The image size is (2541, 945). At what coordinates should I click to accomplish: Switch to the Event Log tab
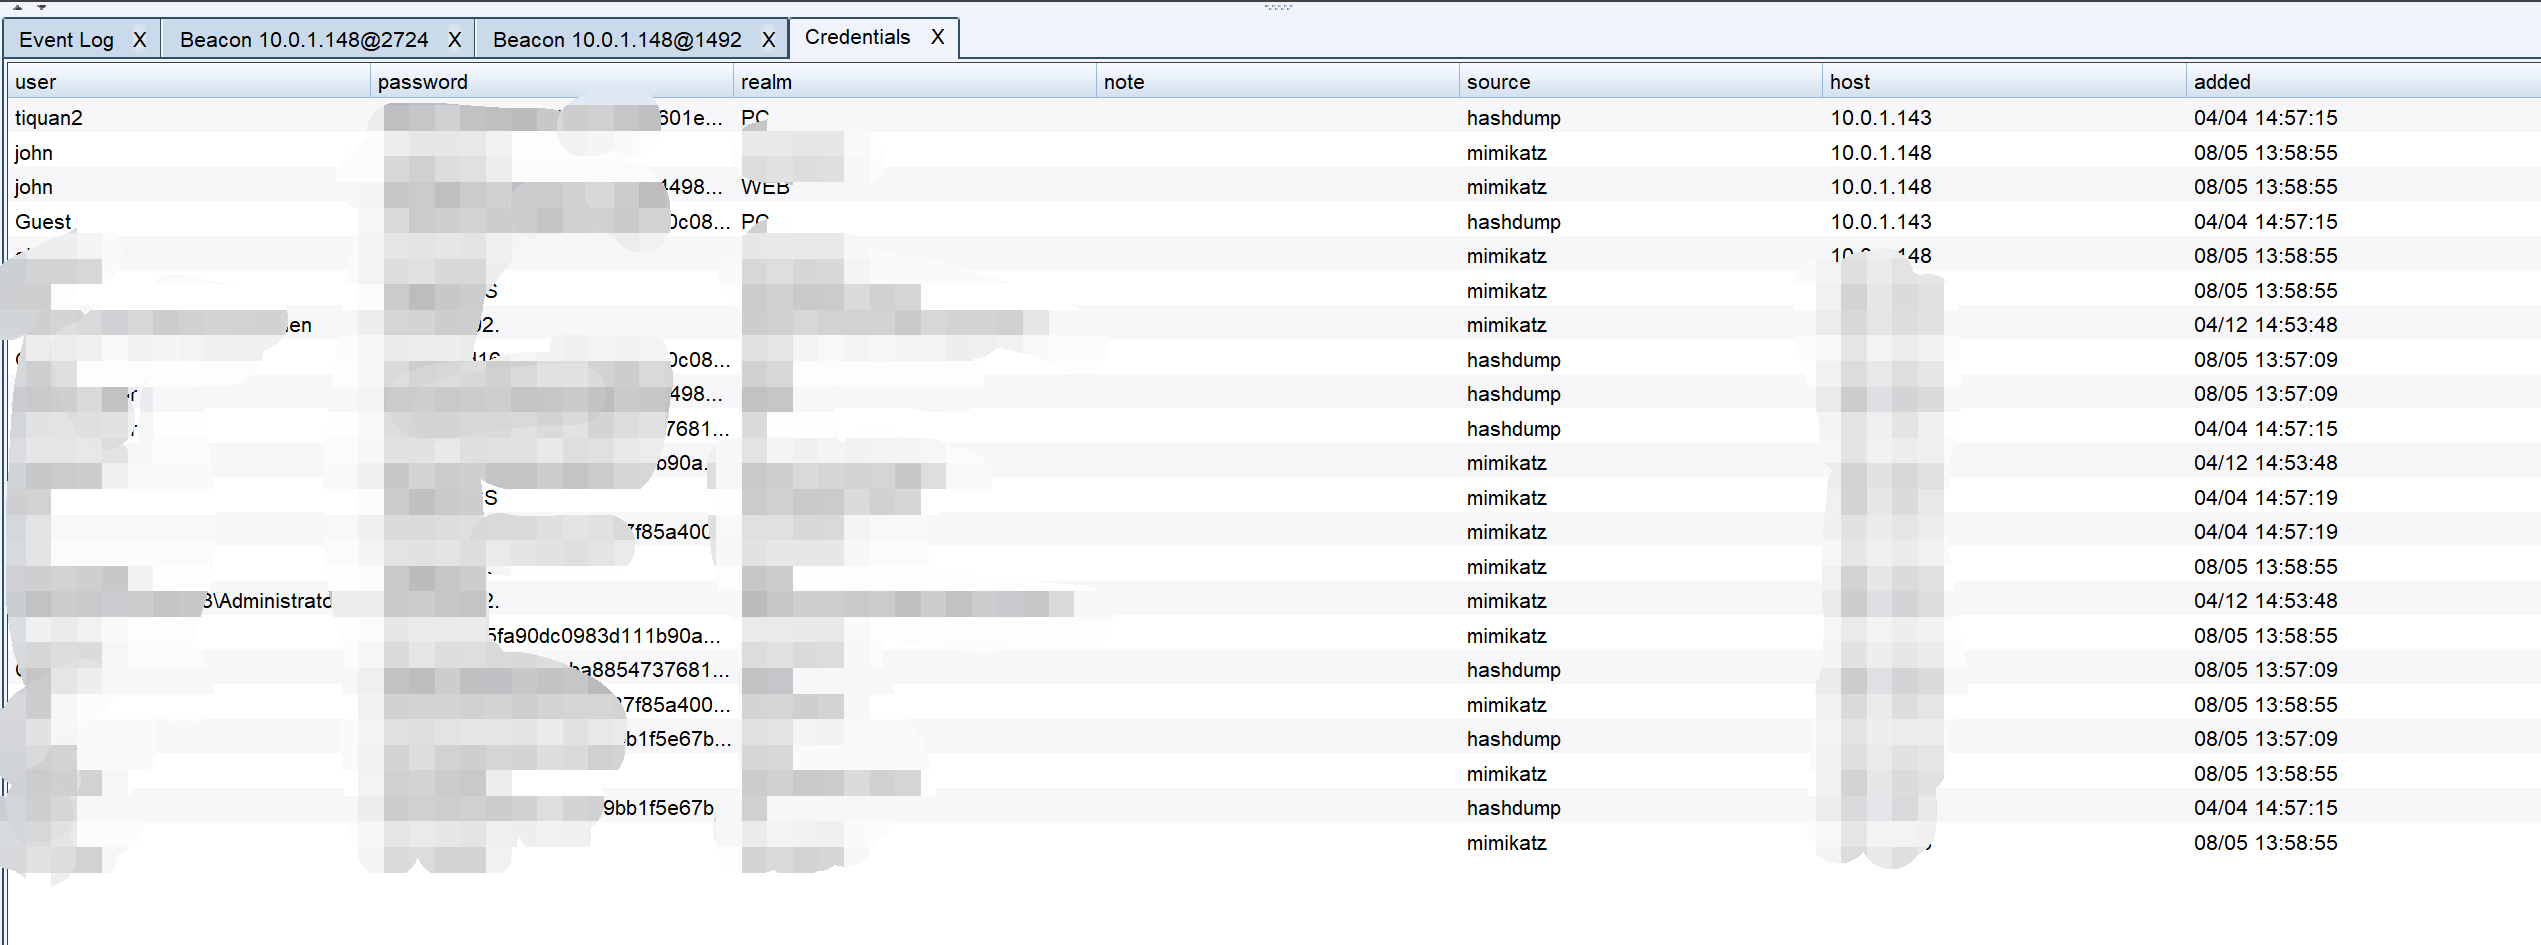(x=66, y=40)
